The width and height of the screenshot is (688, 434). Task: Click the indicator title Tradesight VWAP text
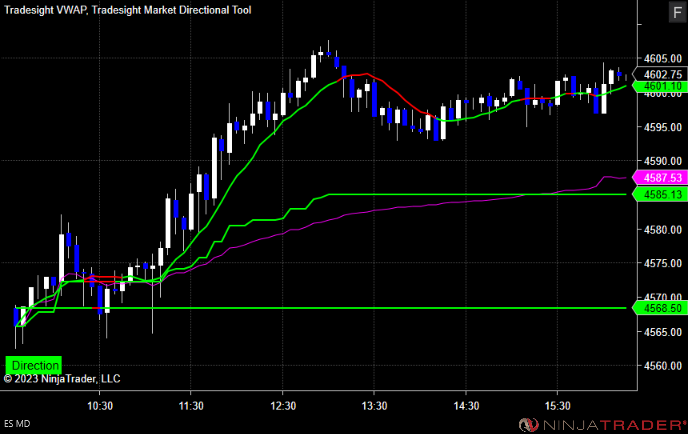point(46,10)
